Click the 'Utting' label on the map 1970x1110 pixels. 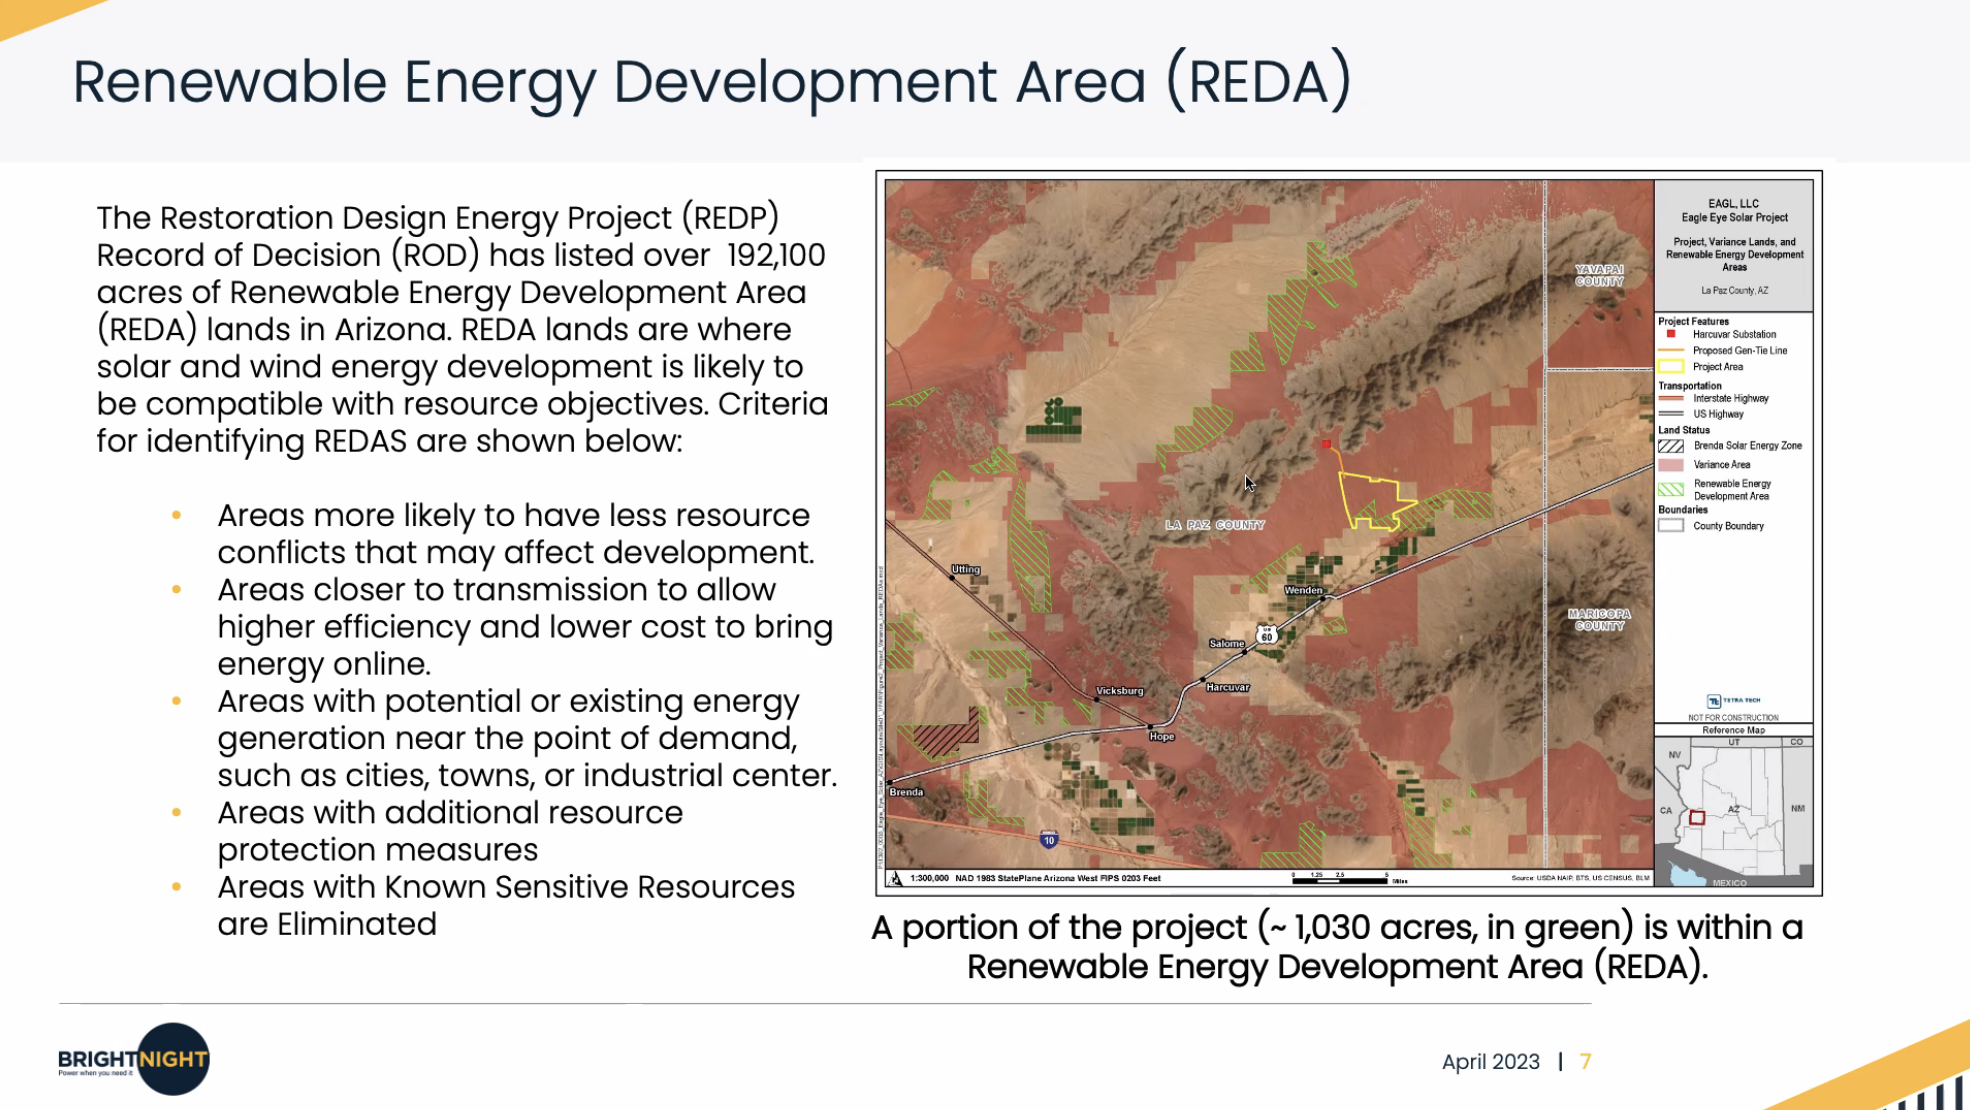pyautogui.click(x=965, y=569)
